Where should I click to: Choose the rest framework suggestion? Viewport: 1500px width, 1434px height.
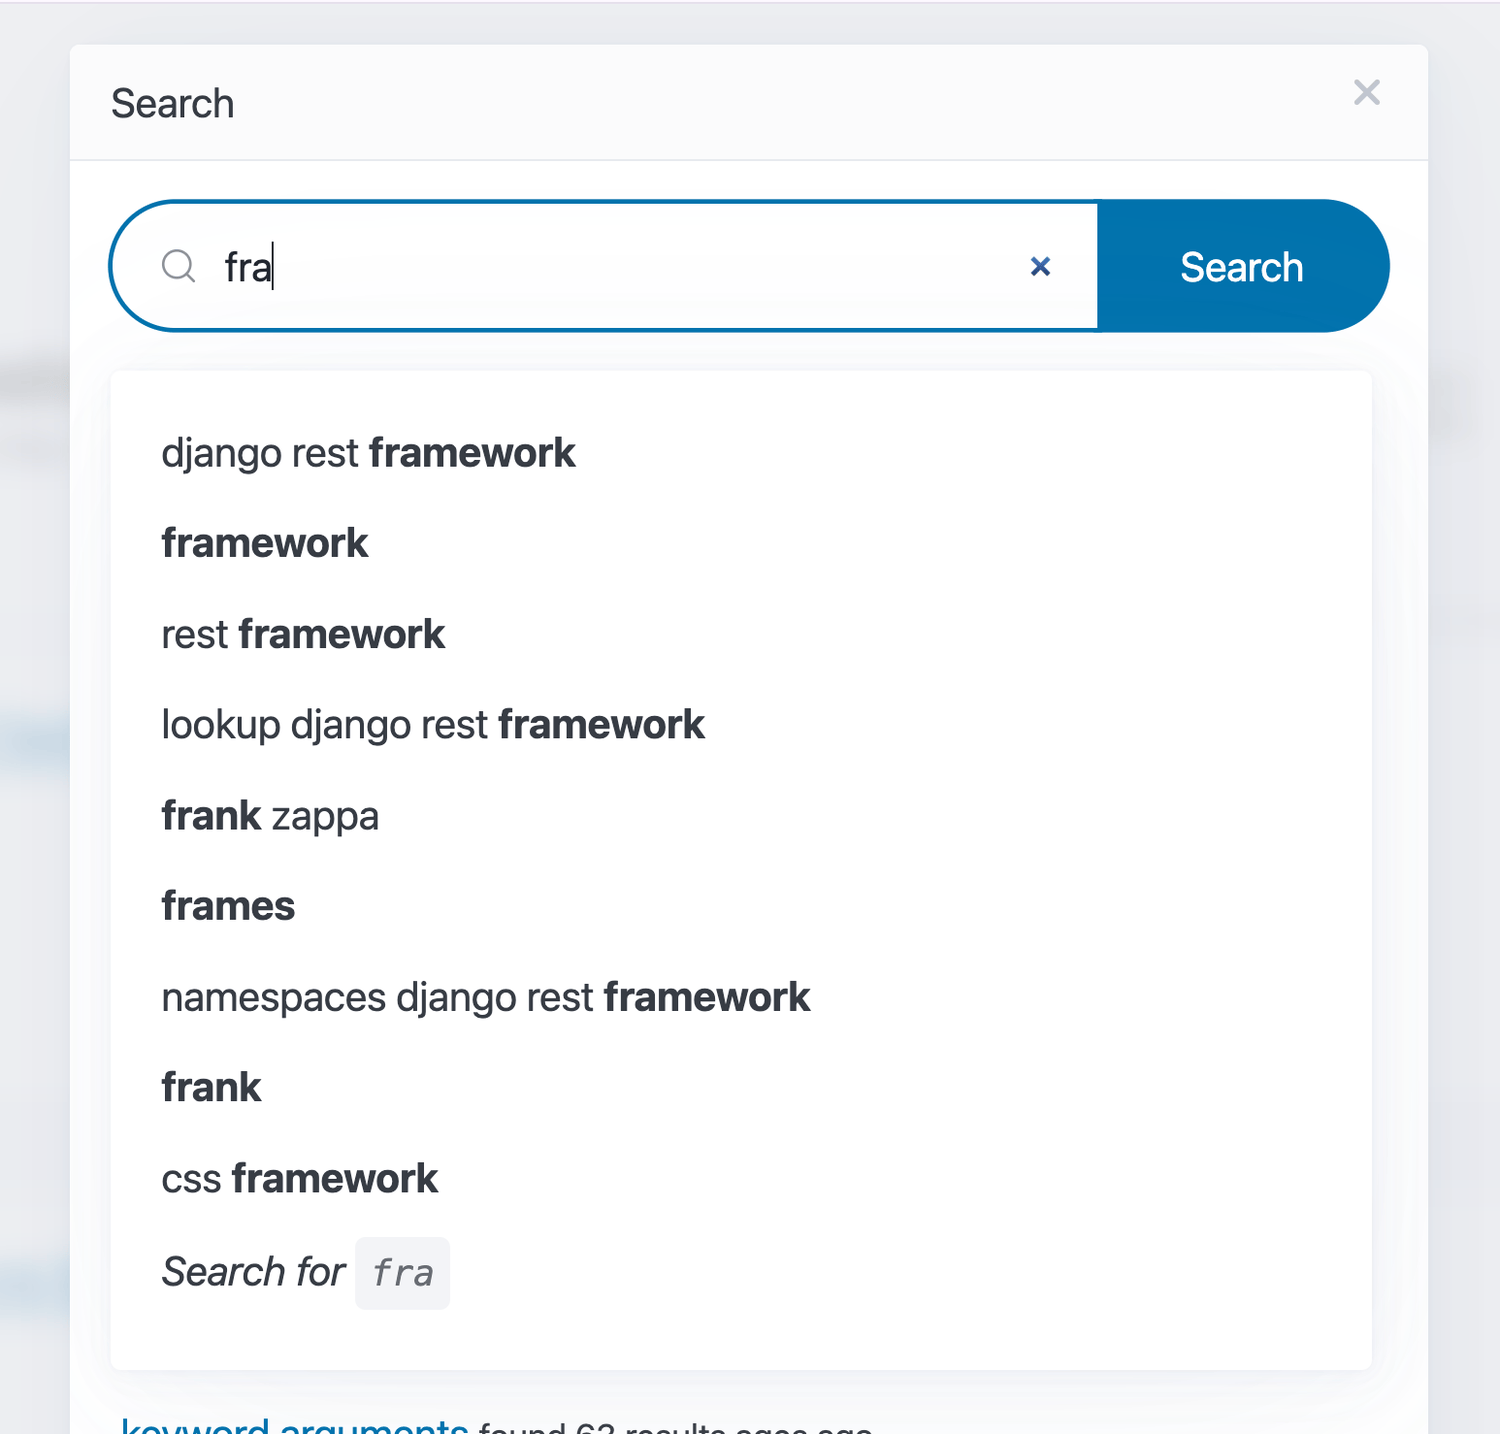click(302, 634)
